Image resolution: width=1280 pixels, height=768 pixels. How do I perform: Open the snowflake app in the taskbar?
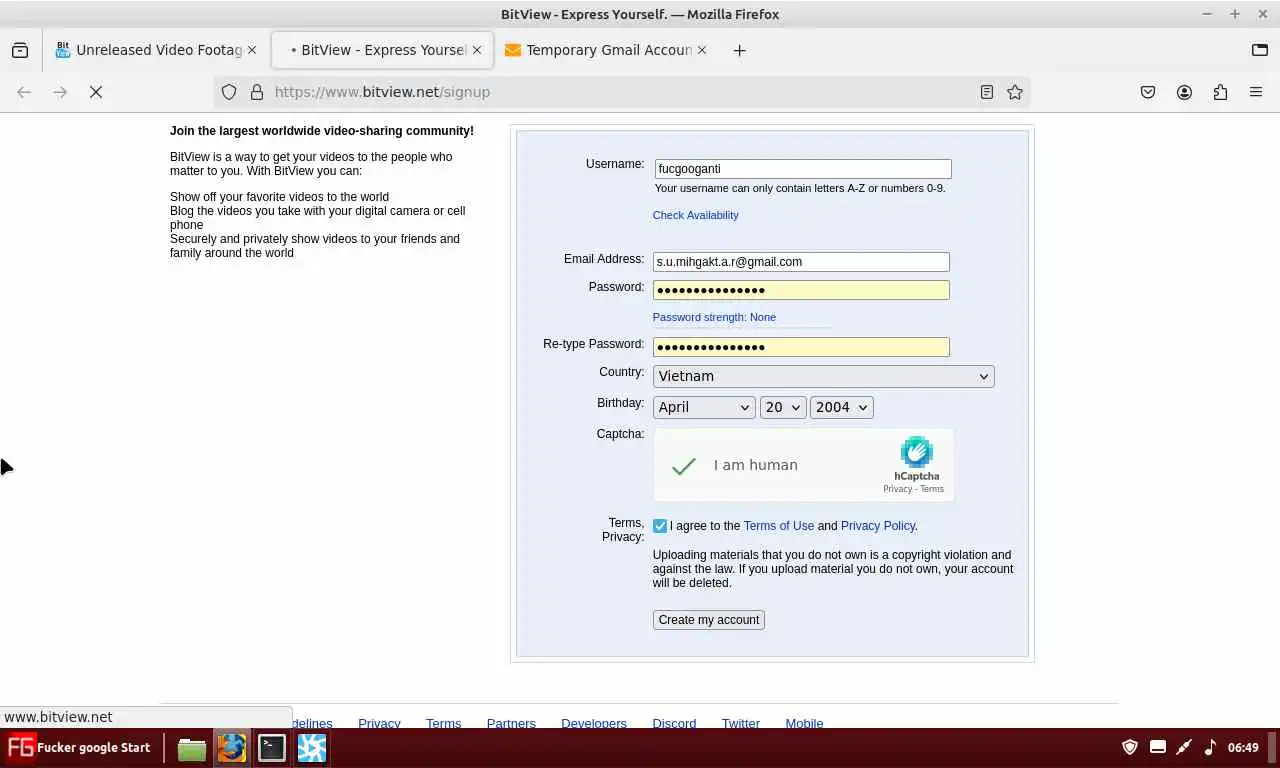click(x=312, y=748)
